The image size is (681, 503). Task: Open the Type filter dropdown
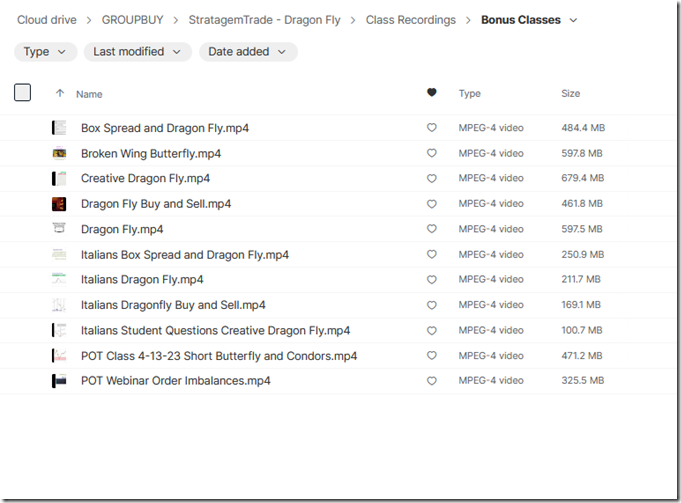[x=45, y=52]
